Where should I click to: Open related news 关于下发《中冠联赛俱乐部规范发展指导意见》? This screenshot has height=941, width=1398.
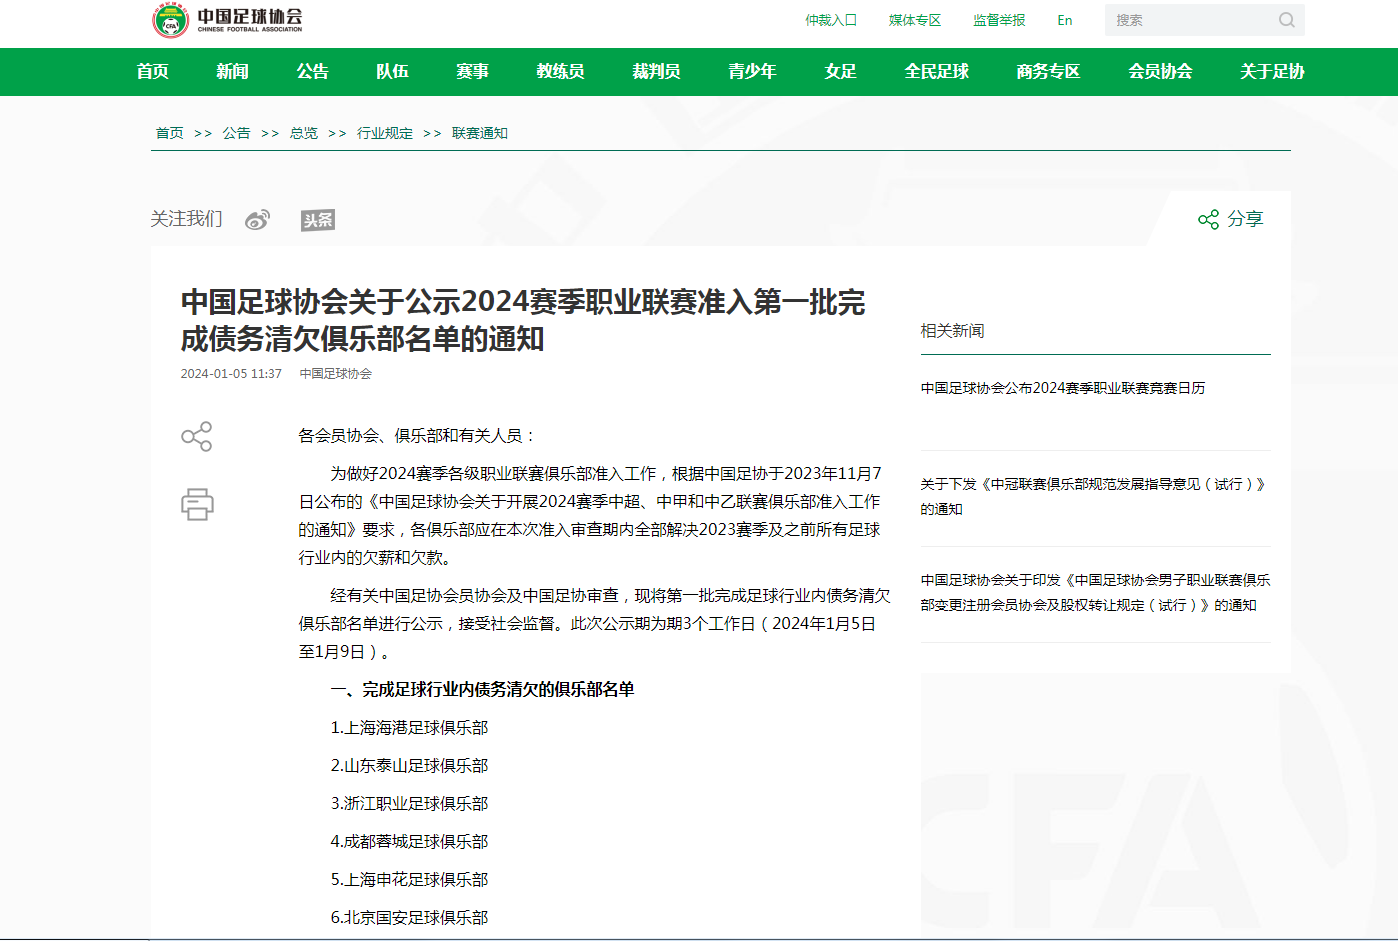pyautogui.click(x=1094, y=496)
